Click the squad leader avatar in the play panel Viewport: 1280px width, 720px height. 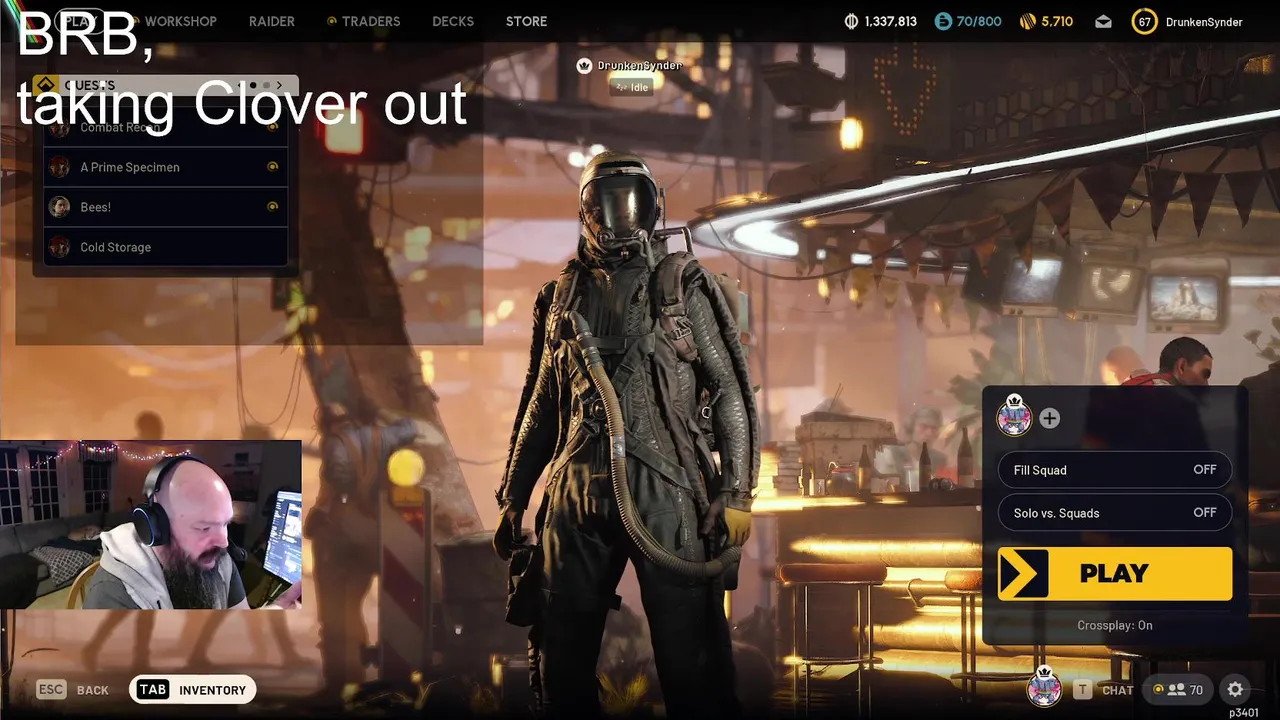click(1014, 416)
